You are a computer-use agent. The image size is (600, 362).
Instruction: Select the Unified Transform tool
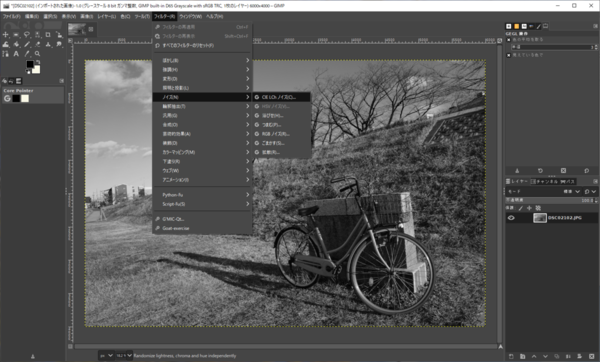[x=59, y=35]
